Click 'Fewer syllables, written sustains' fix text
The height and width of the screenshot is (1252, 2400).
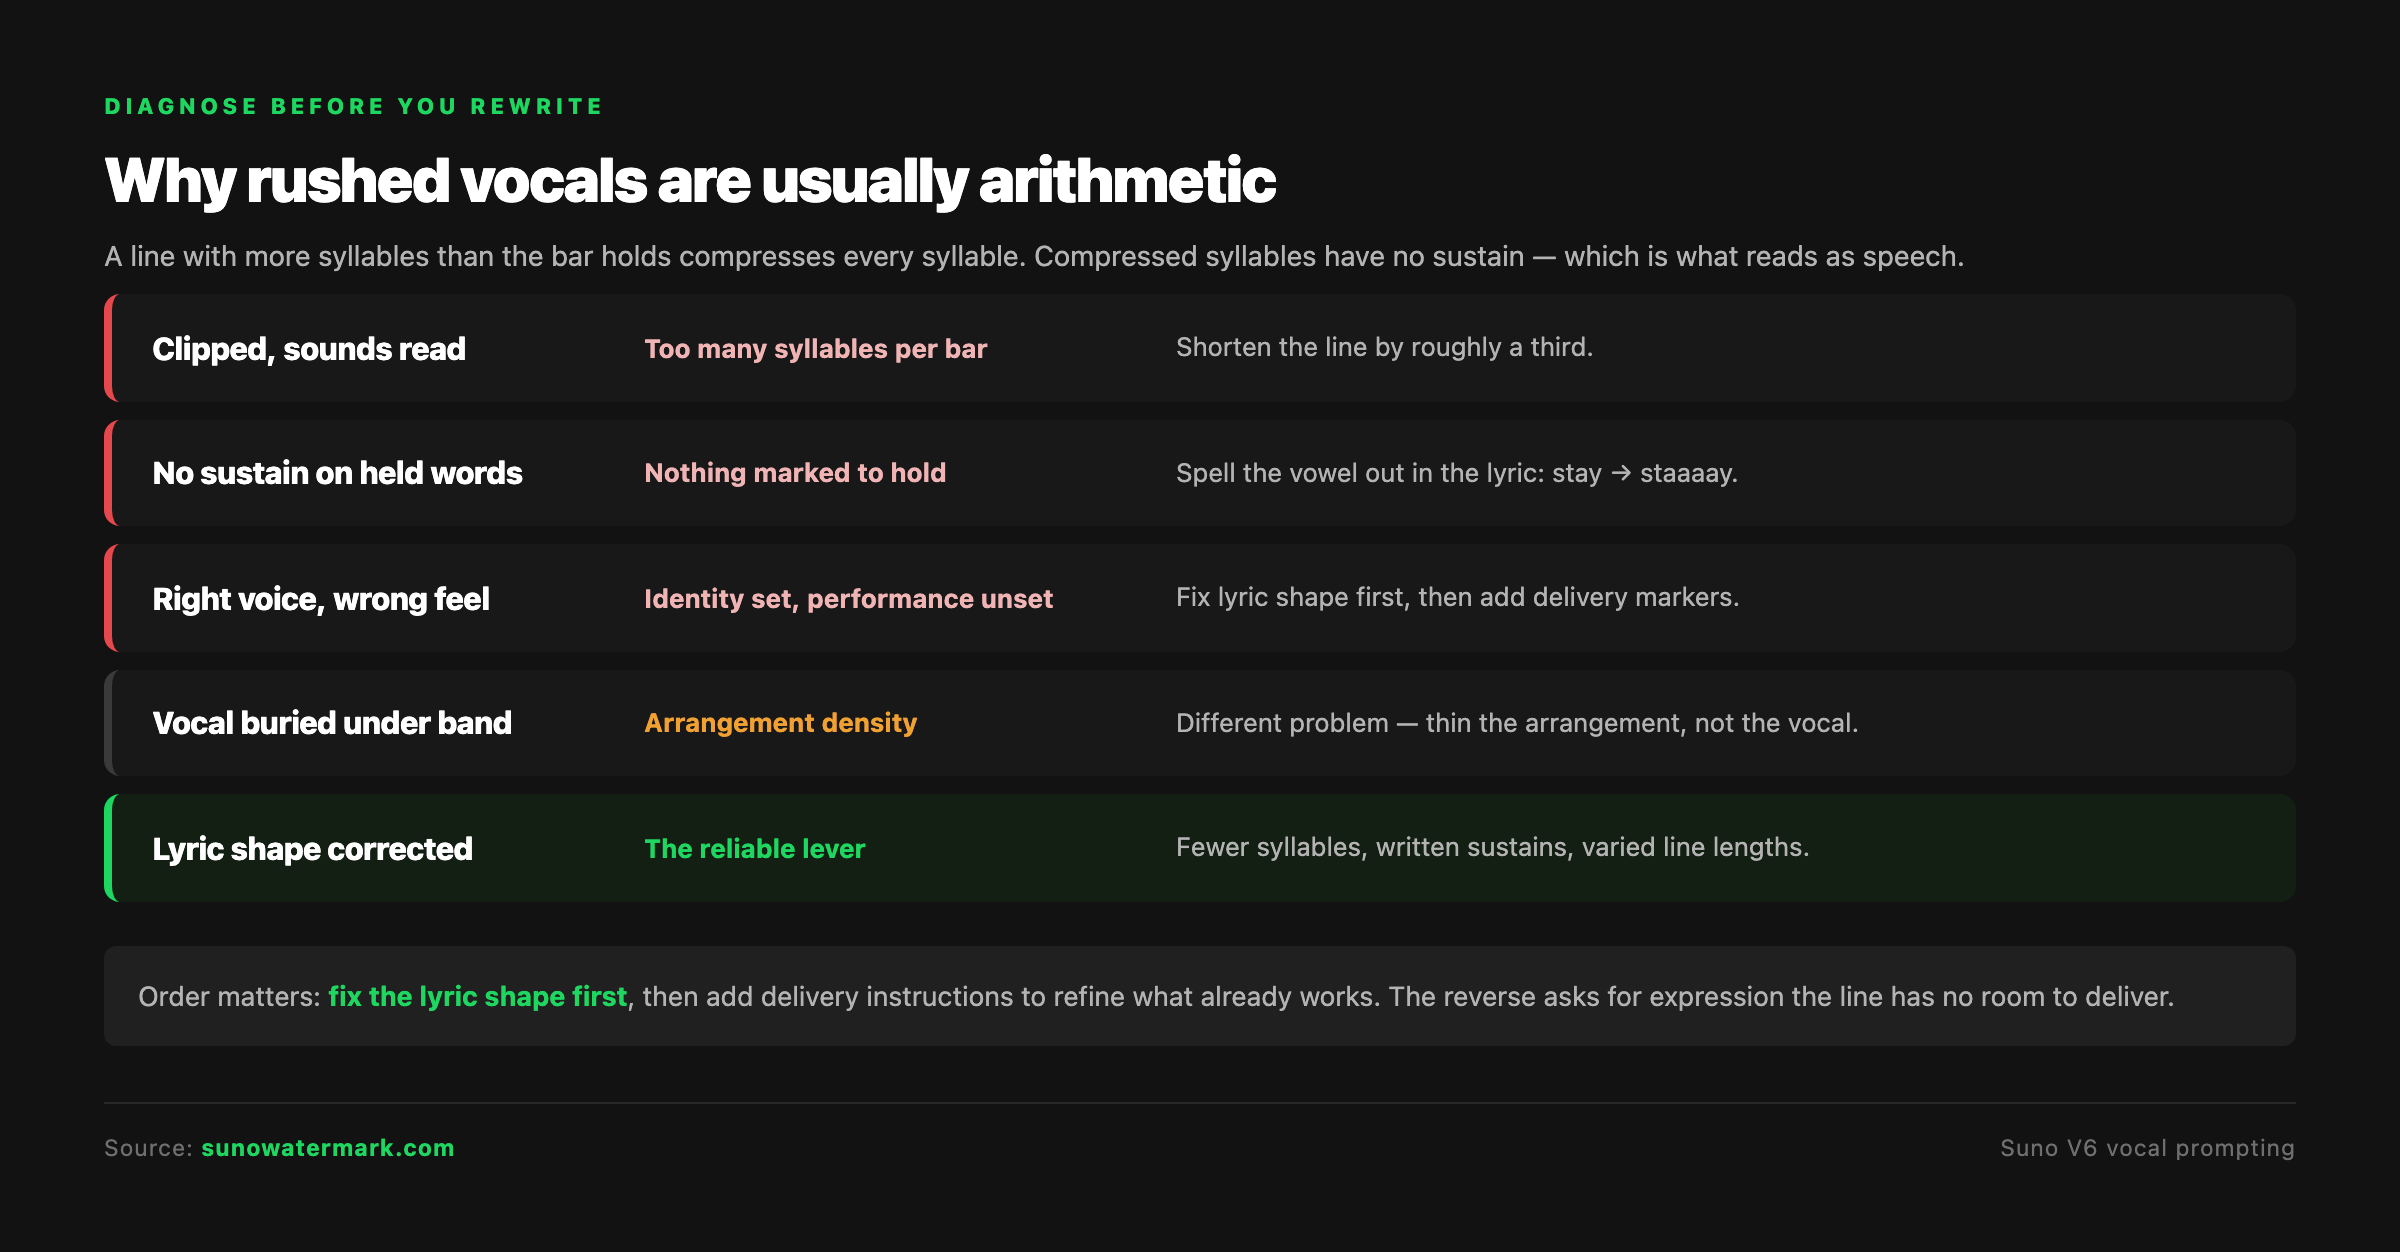(x=1370, y=847)
